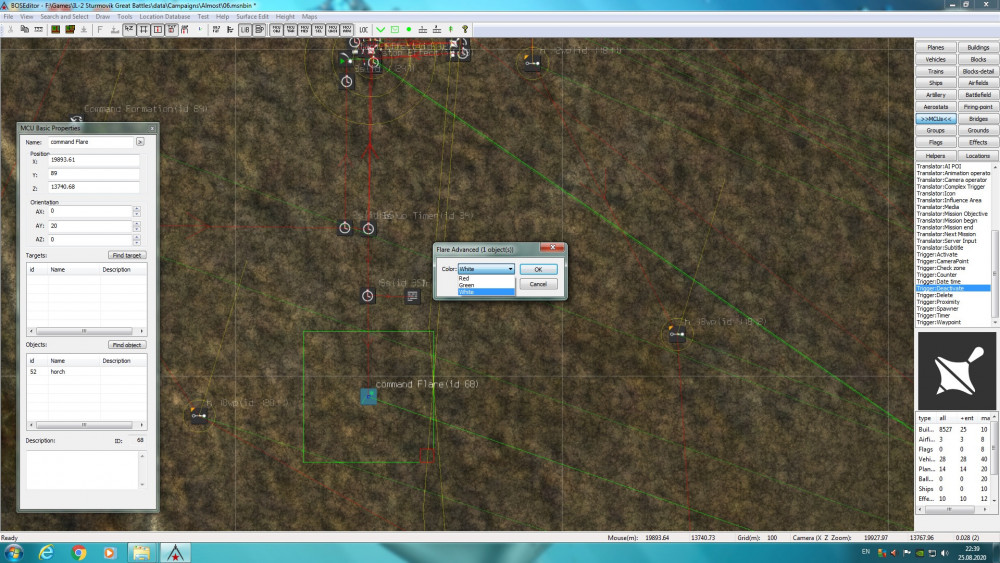Click the LOC toolbar icon

click(x=364, y=30)
